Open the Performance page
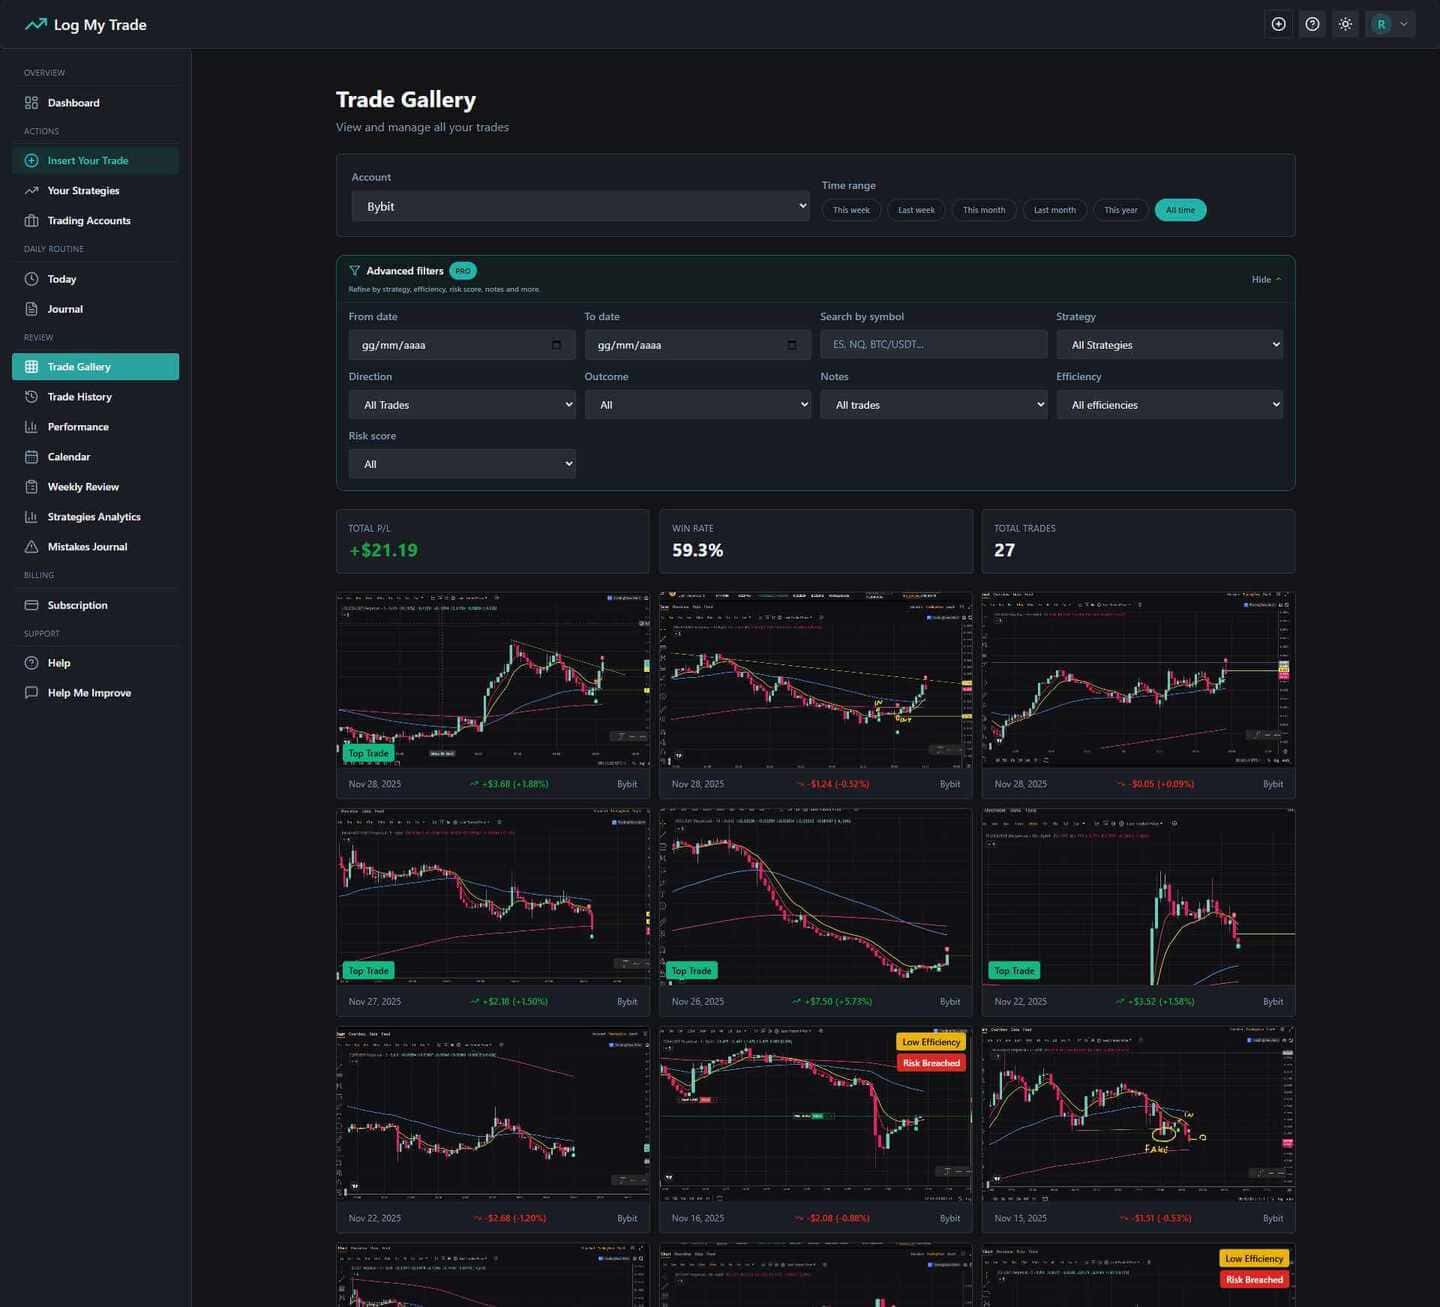Screen dimensions: 1440x1307 80,426
